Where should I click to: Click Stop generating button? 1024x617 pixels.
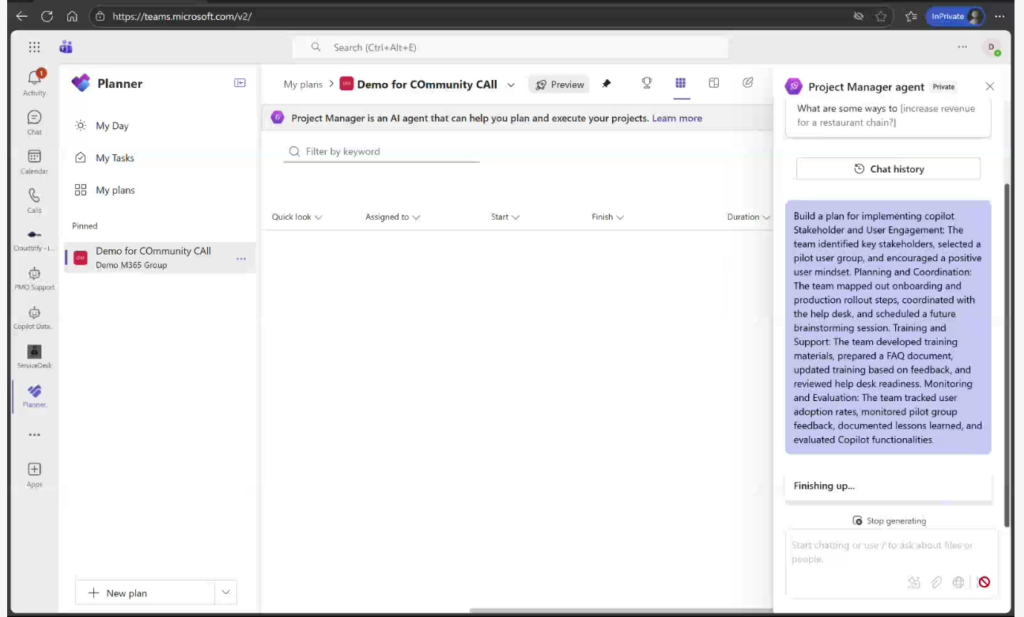coord(889,521)
